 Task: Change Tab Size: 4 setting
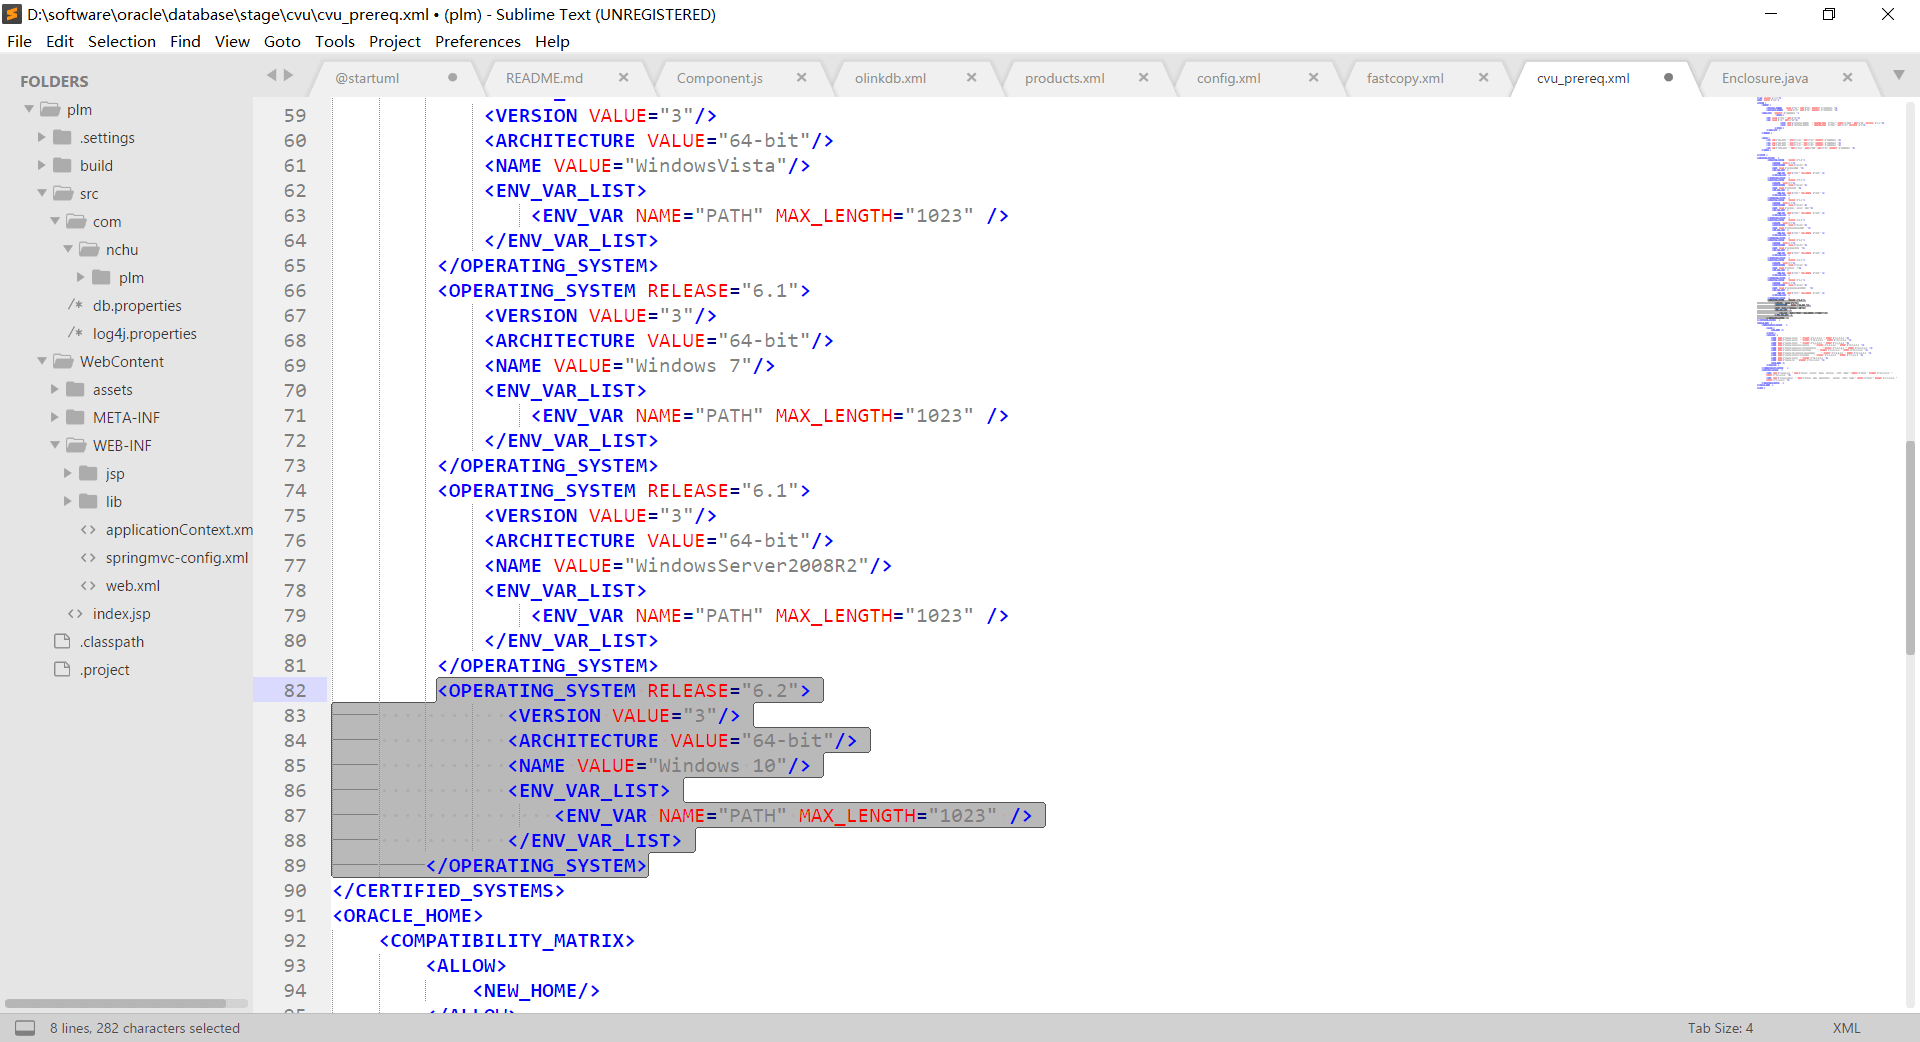[1720, 1028]
